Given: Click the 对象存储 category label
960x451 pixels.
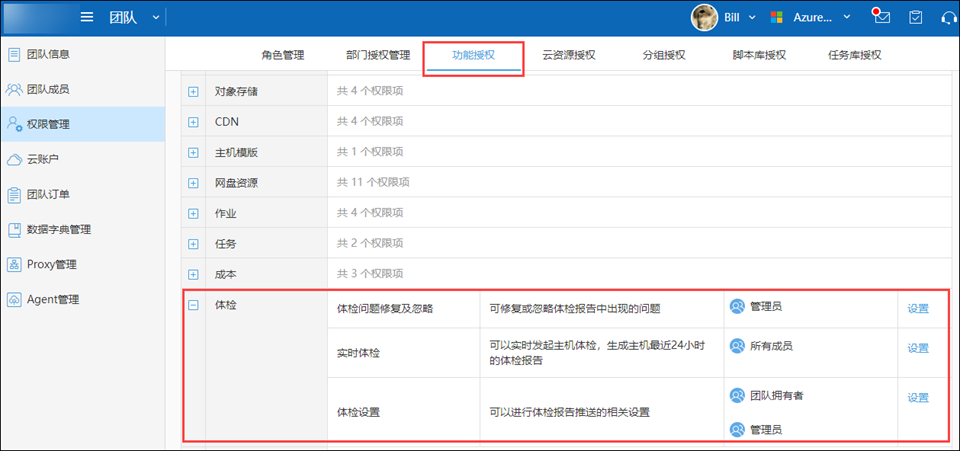Looking at the screenshot, I should pos(236,92).
